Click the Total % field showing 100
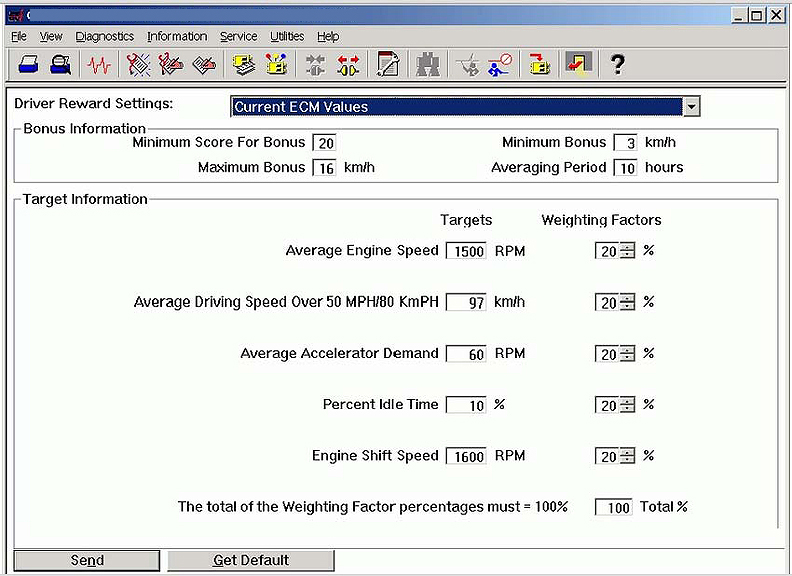 (614, 507)
